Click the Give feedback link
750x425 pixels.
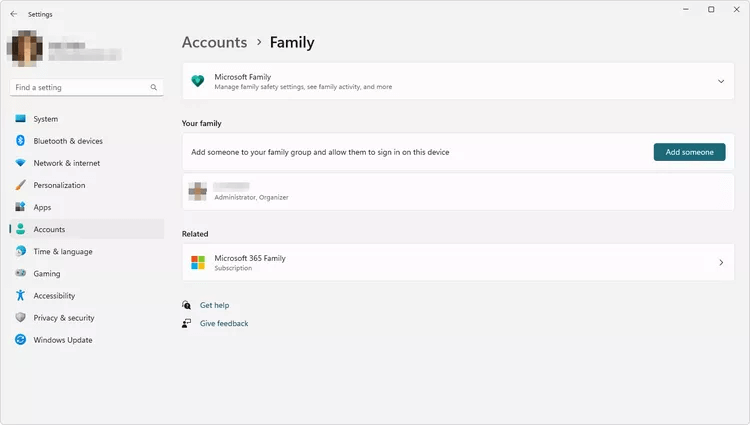[224, 324]
